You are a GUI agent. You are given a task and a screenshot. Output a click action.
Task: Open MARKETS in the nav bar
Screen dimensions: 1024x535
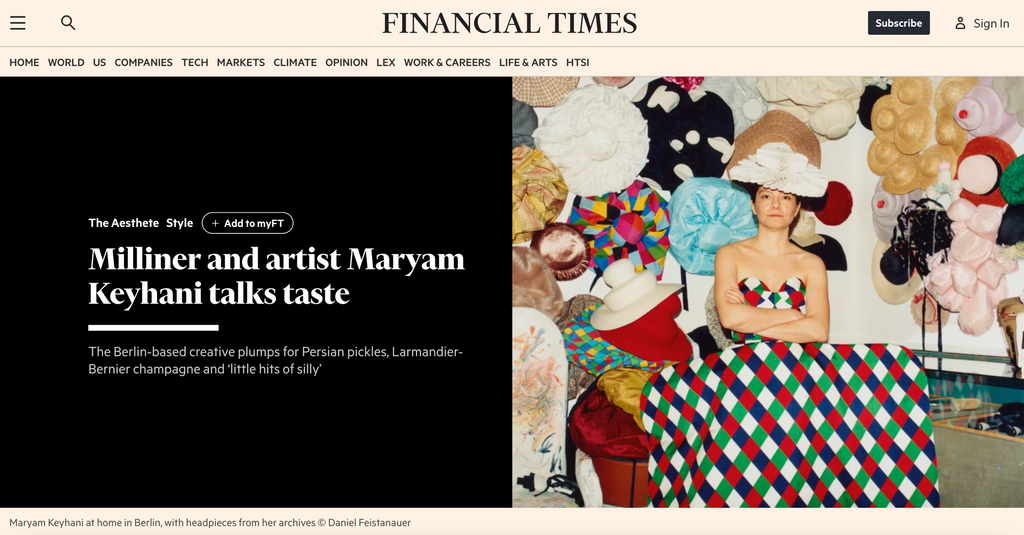(241, 63)
